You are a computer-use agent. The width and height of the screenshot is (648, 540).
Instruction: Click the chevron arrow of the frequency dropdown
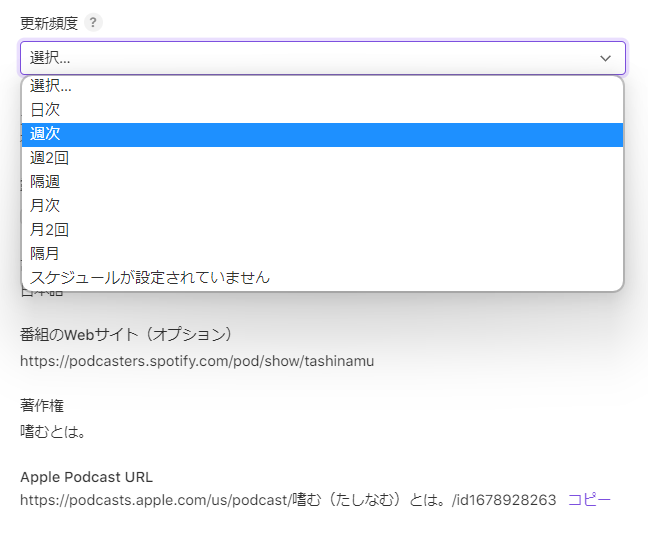(x=605, y=58)
